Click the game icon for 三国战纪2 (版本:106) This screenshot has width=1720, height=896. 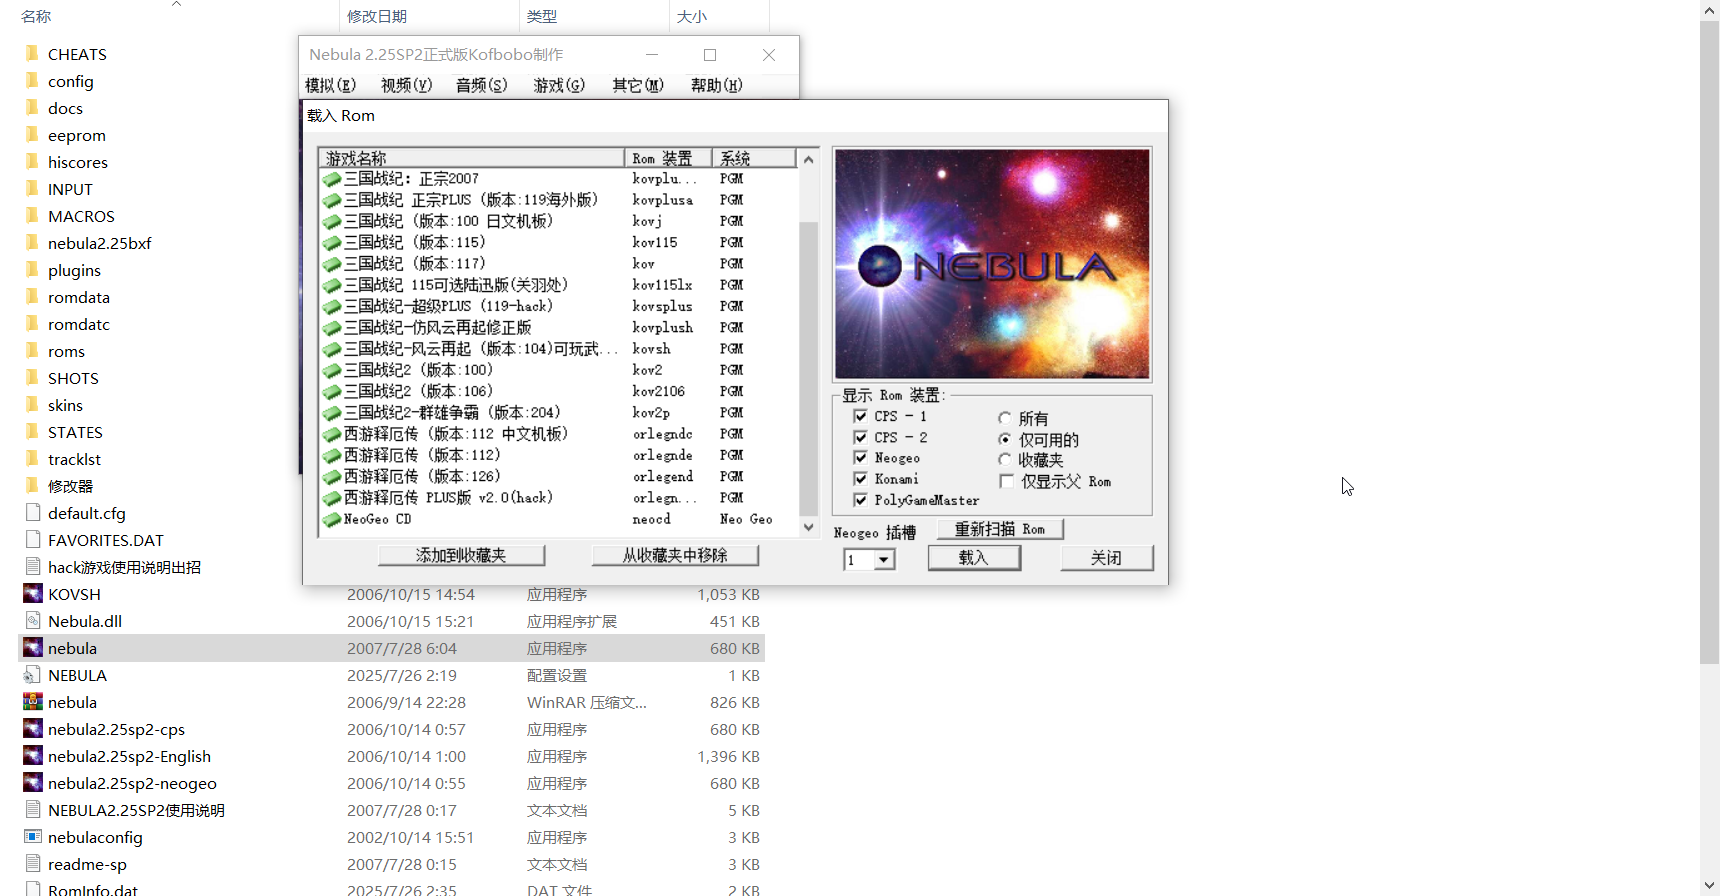click(x=332, y=392)
